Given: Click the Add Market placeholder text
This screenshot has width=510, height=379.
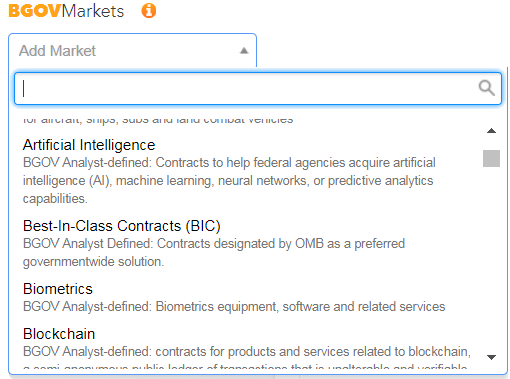Looking at the screenshot, I should (57, 51).
